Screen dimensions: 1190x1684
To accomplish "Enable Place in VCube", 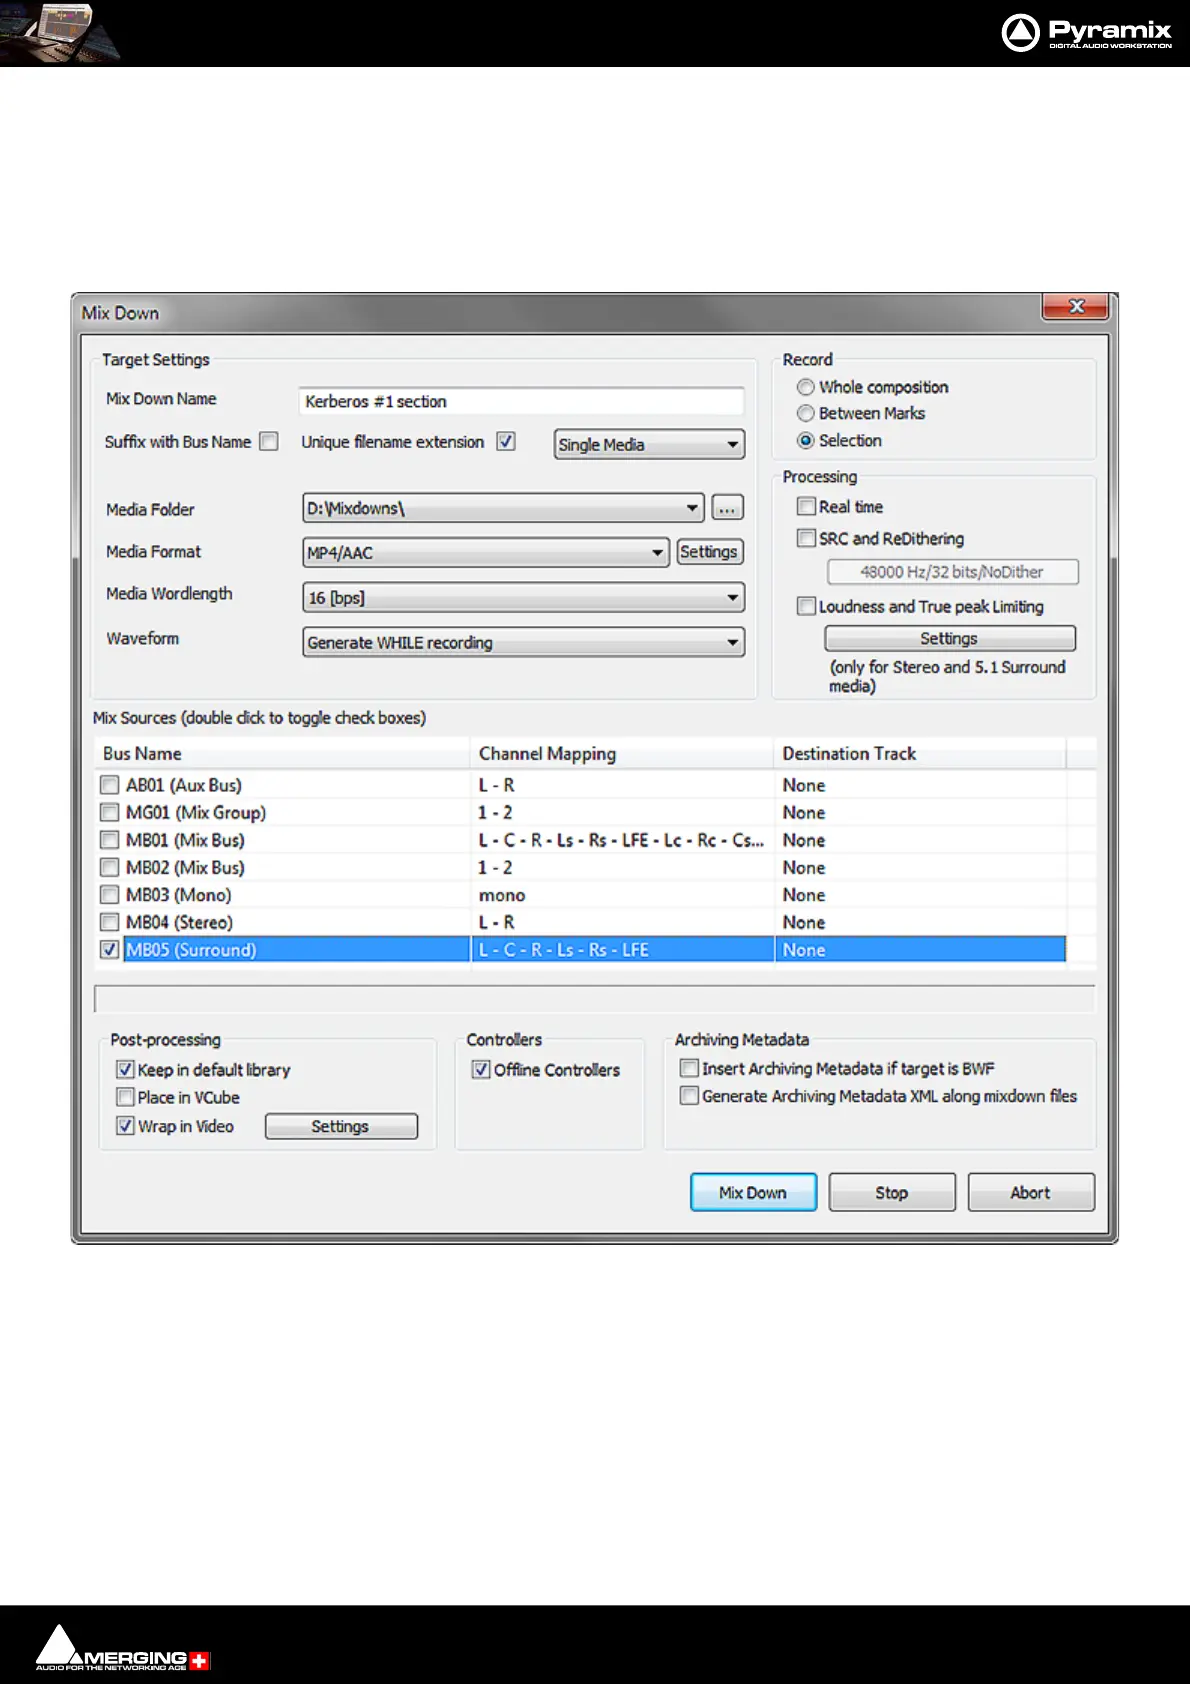I will [125, 1097].
